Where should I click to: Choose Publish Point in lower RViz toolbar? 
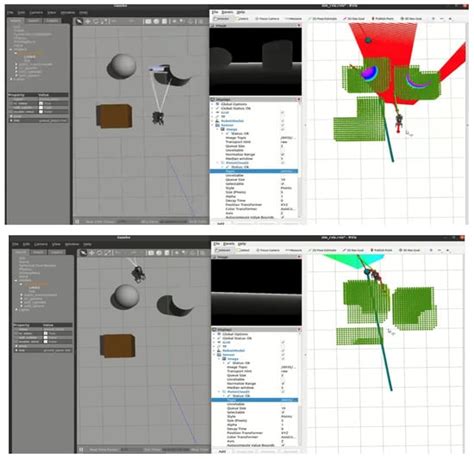tap(381, 250)
